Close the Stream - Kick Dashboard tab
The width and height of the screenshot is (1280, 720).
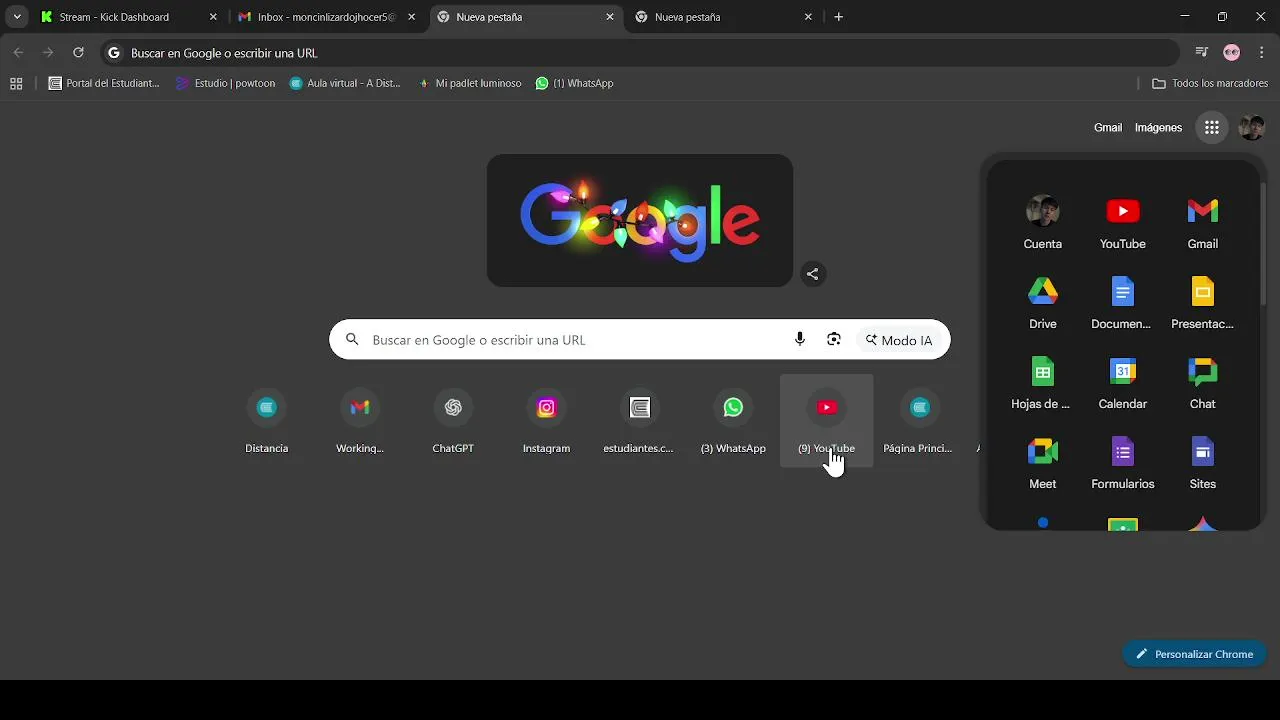coord(212,17)
